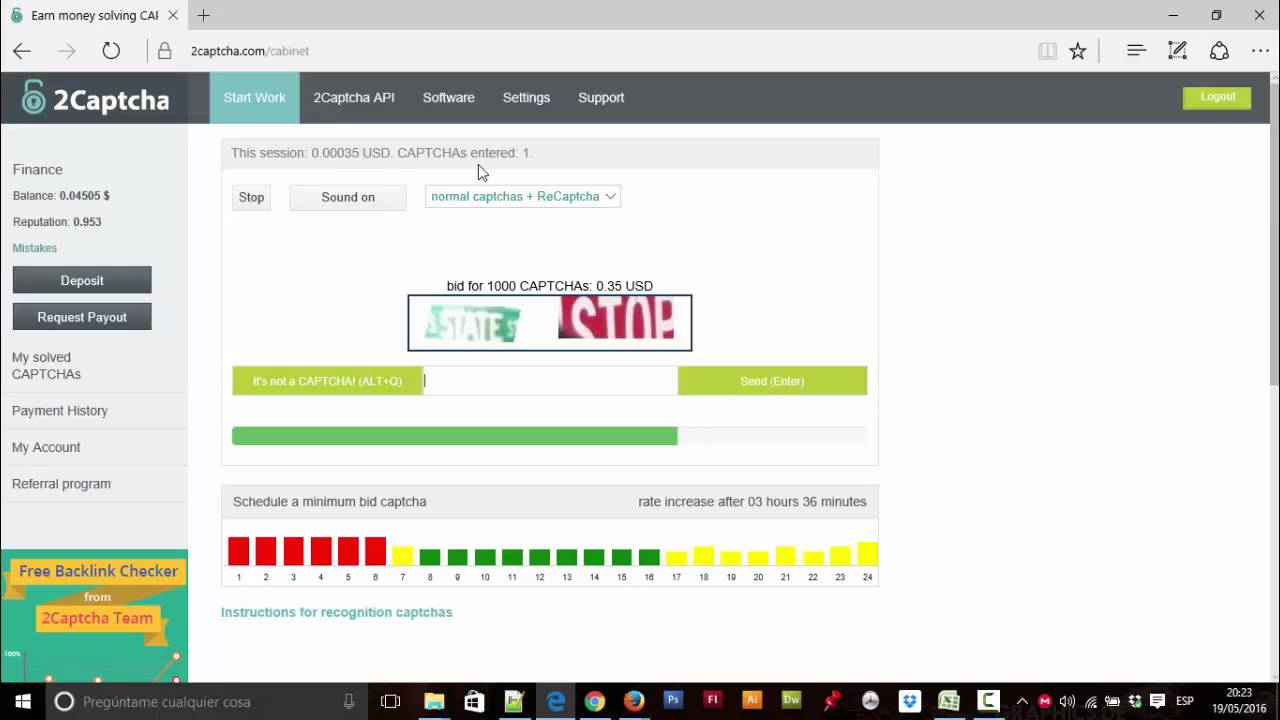Open the Settings menu

tap(526, 98)
